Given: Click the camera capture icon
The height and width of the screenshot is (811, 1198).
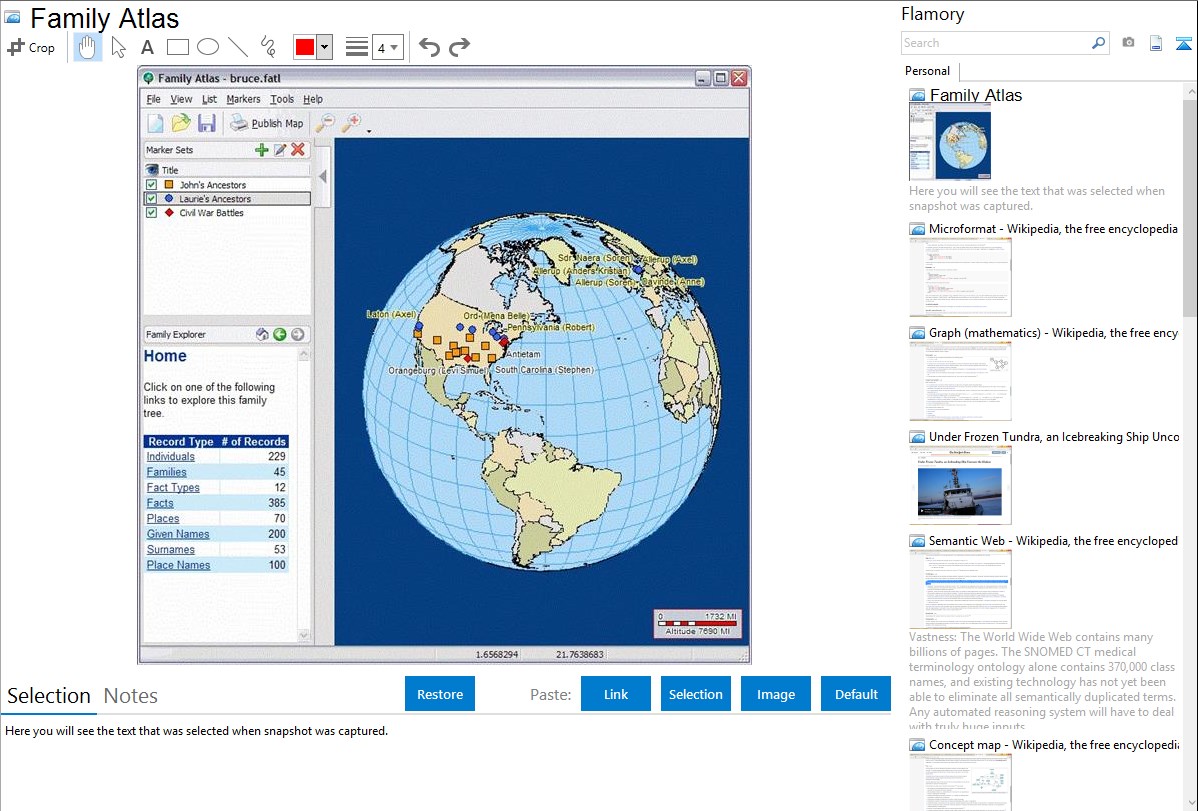Looking at the screenshot, I should coord(1128,43).
